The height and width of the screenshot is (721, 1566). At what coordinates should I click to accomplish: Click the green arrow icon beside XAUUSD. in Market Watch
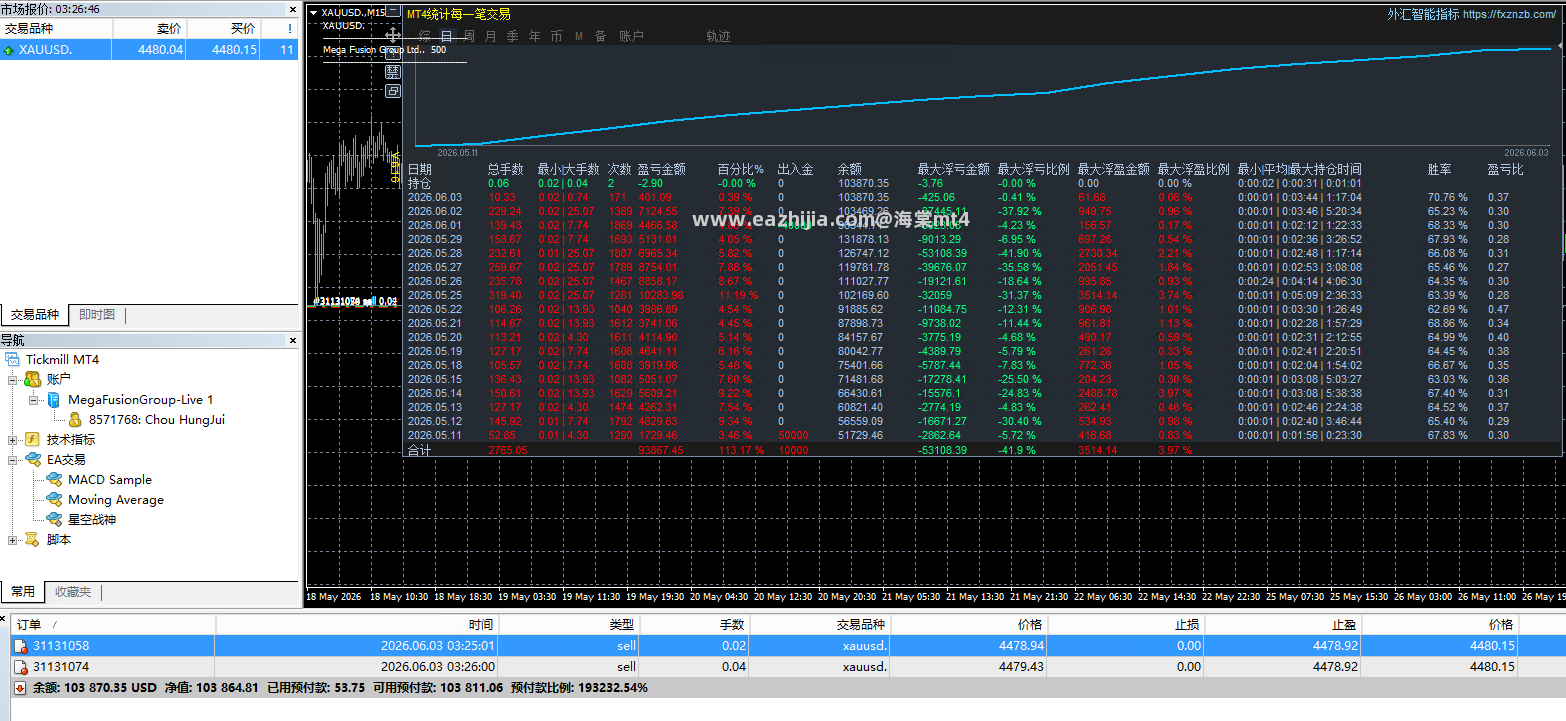click(9, 50)
